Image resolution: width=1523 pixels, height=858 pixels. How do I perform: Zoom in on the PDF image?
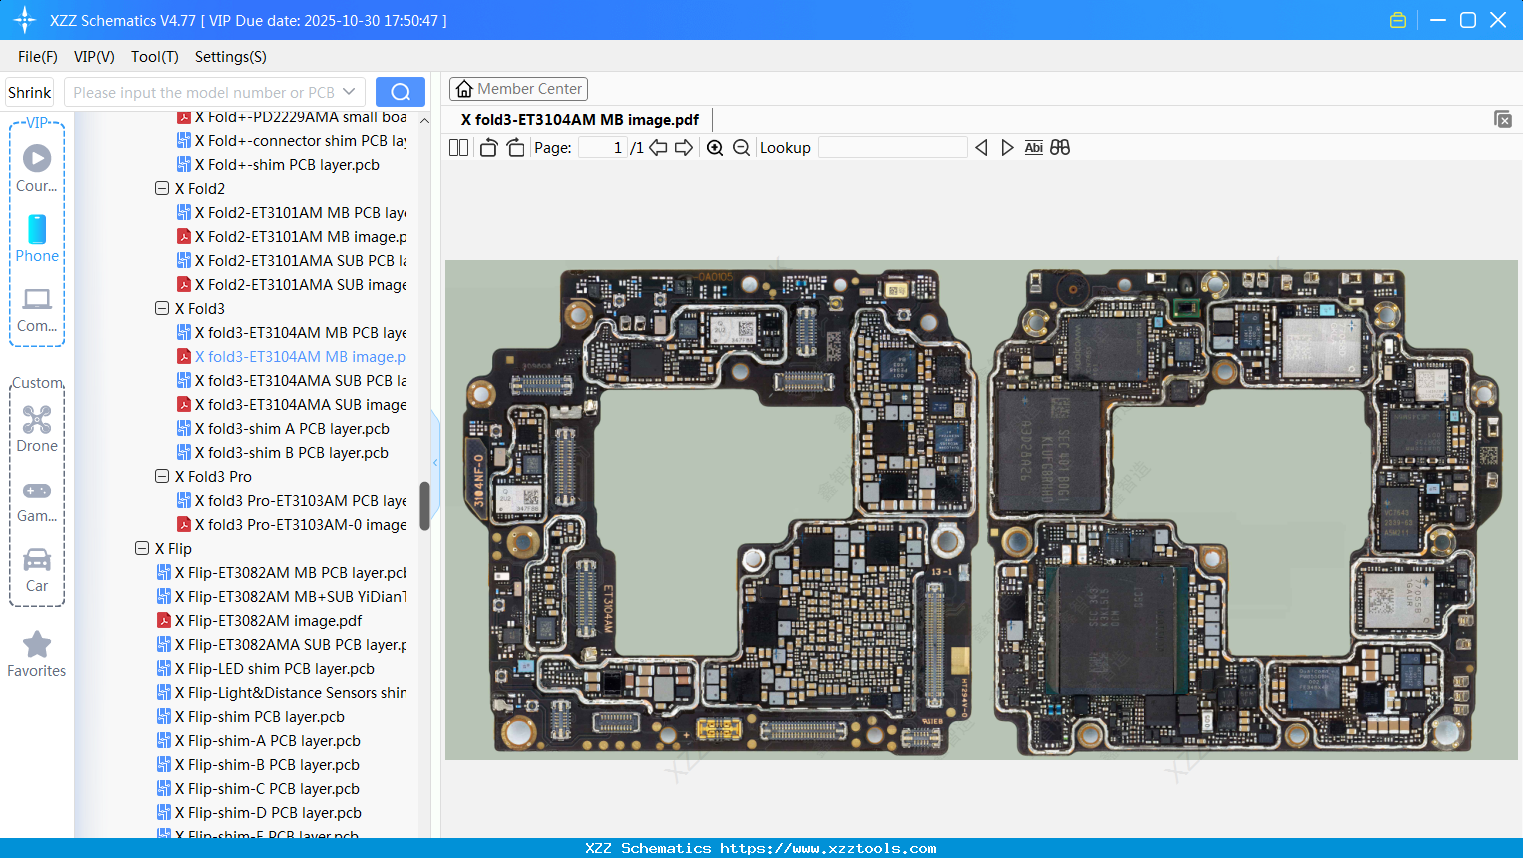[715, 147]
